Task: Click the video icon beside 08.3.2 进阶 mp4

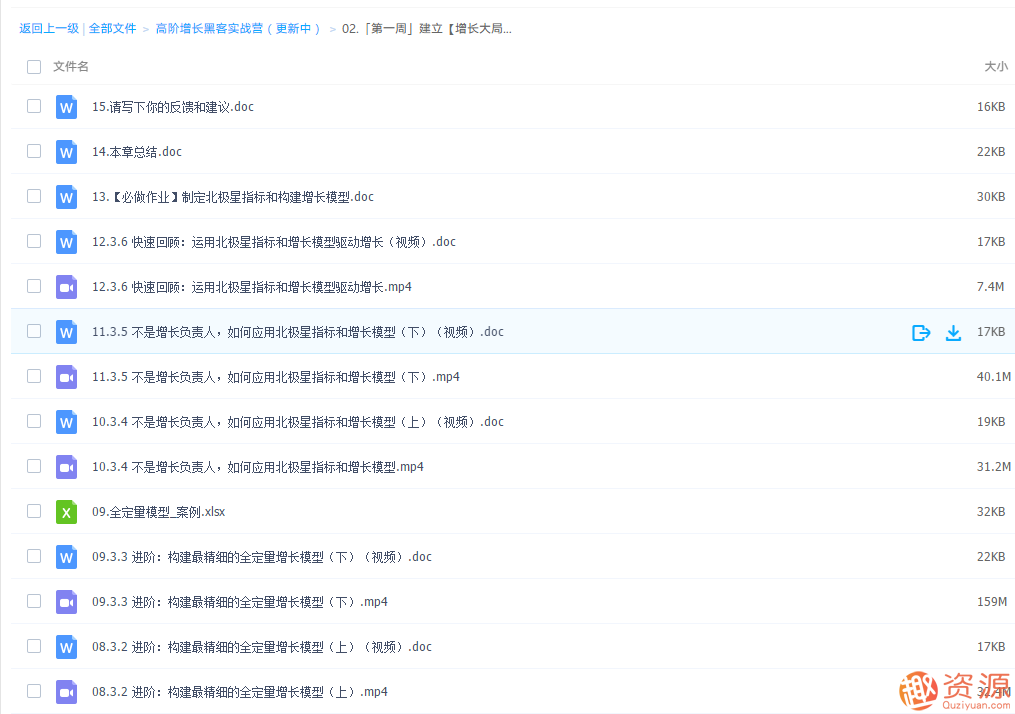Action: pos(66,691)
